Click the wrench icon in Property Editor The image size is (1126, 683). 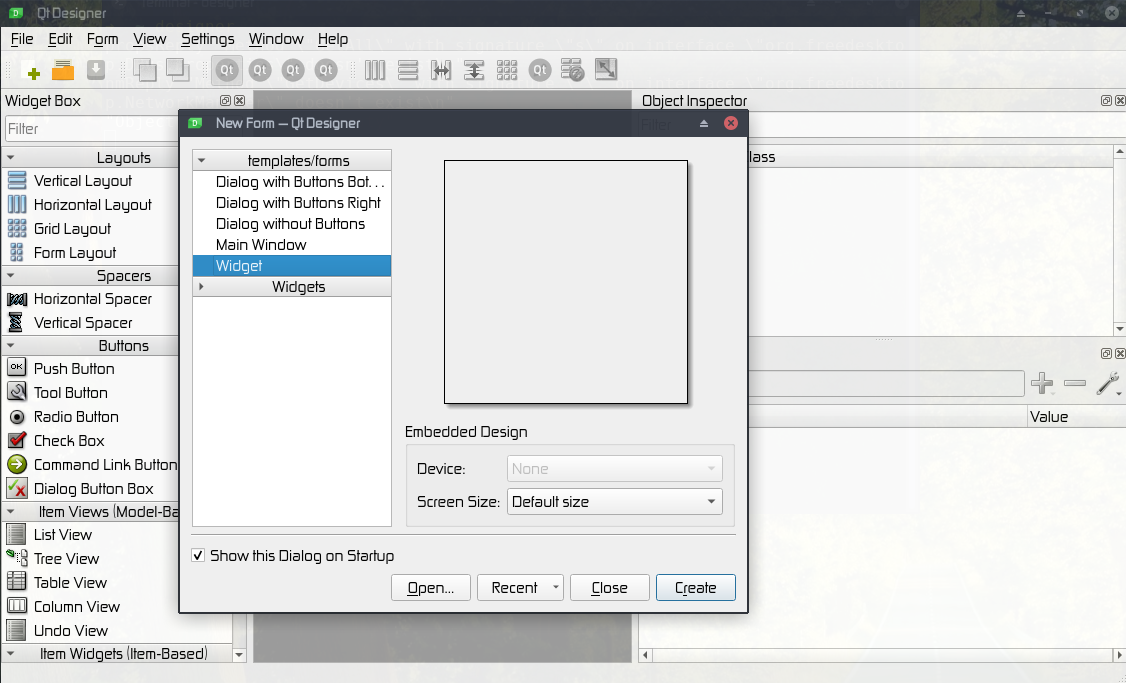point(1107,383)
